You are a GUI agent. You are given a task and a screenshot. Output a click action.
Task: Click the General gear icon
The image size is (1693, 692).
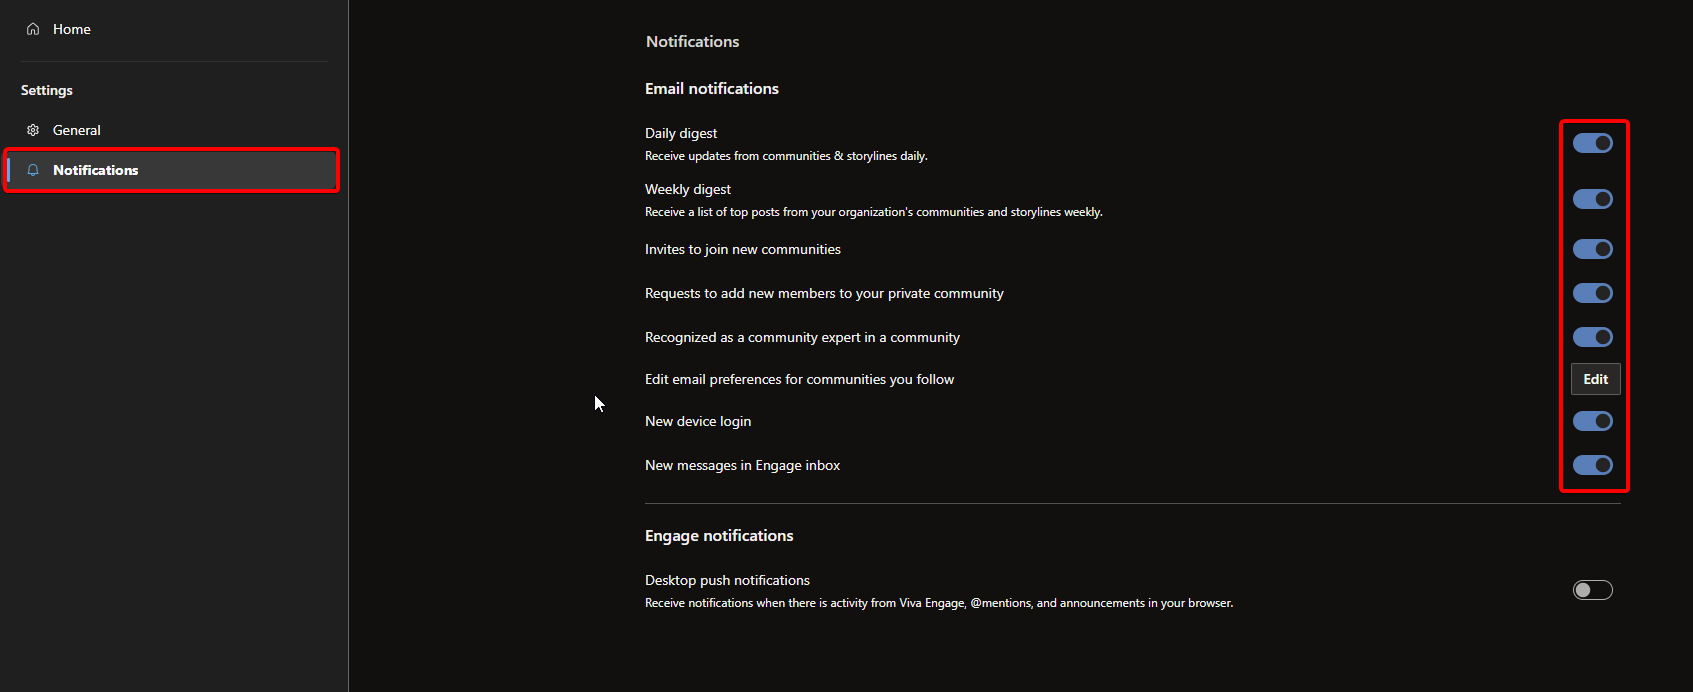coord(33,130)
